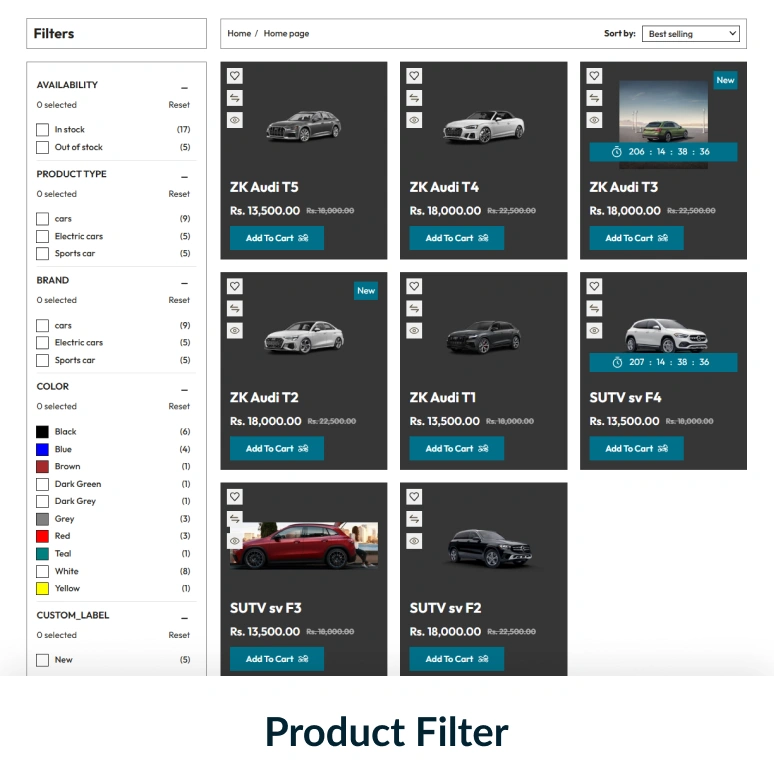Add ZK Audi T1 to cart

(x=456, y=448)
